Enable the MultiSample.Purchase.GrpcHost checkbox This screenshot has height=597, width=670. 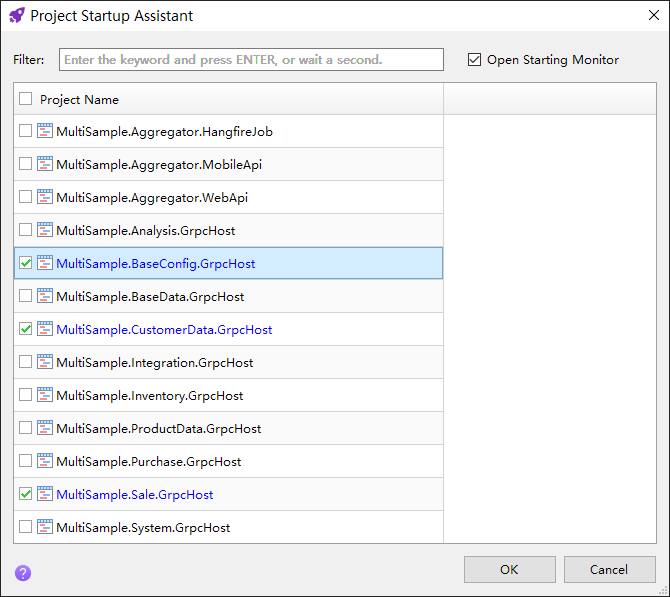(x=26, y=461)
